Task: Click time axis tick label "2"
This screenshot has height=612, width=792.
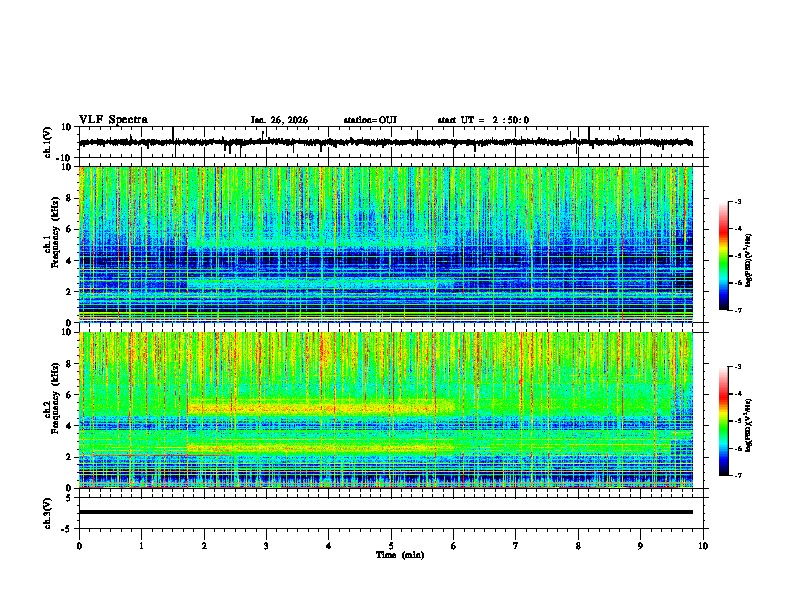Action: (204, 546)
